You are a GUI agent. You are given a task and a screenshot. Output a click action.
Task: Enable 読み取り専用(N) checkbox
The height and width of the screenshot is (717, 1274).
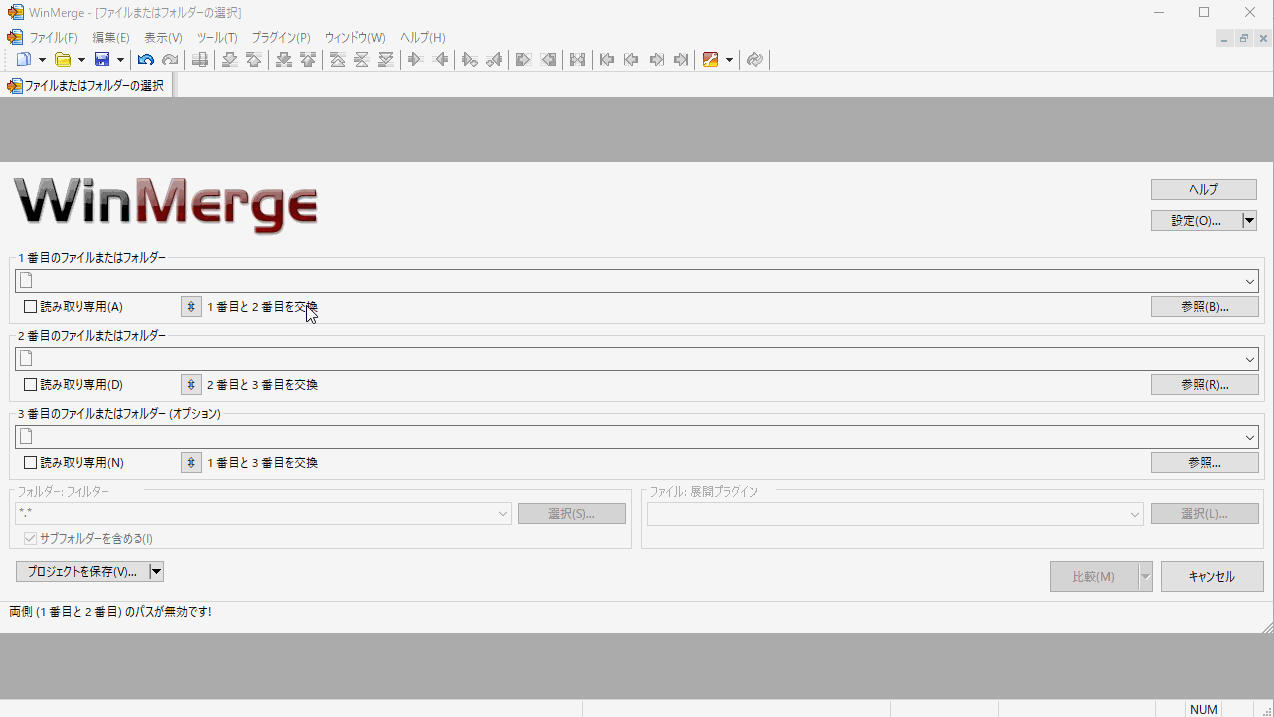click(x=31, y=463)
